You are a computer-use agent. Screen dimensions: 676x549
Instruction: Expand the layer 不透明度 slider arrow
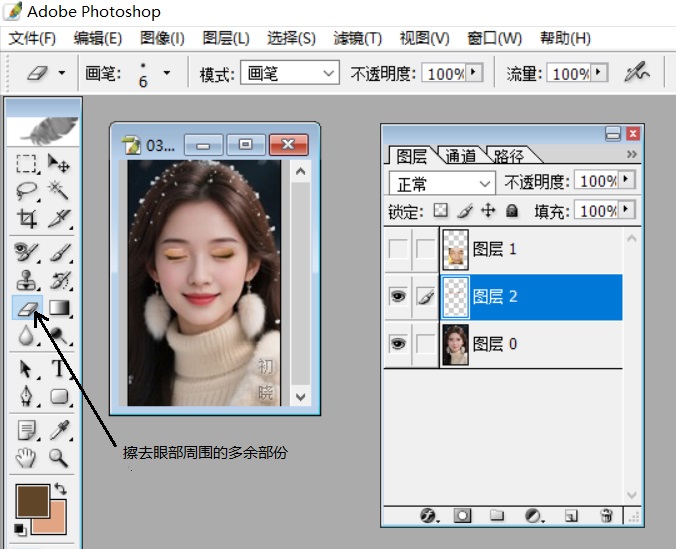tap(627, 180)
